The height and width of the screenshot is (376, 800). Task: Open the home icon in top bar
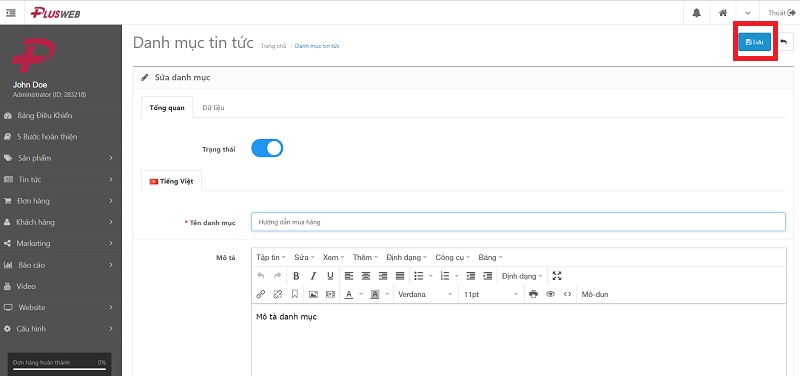coord(723,13)
